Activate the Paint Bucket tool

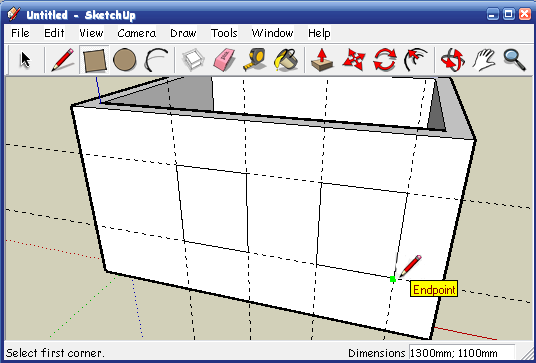click(286, 60)
